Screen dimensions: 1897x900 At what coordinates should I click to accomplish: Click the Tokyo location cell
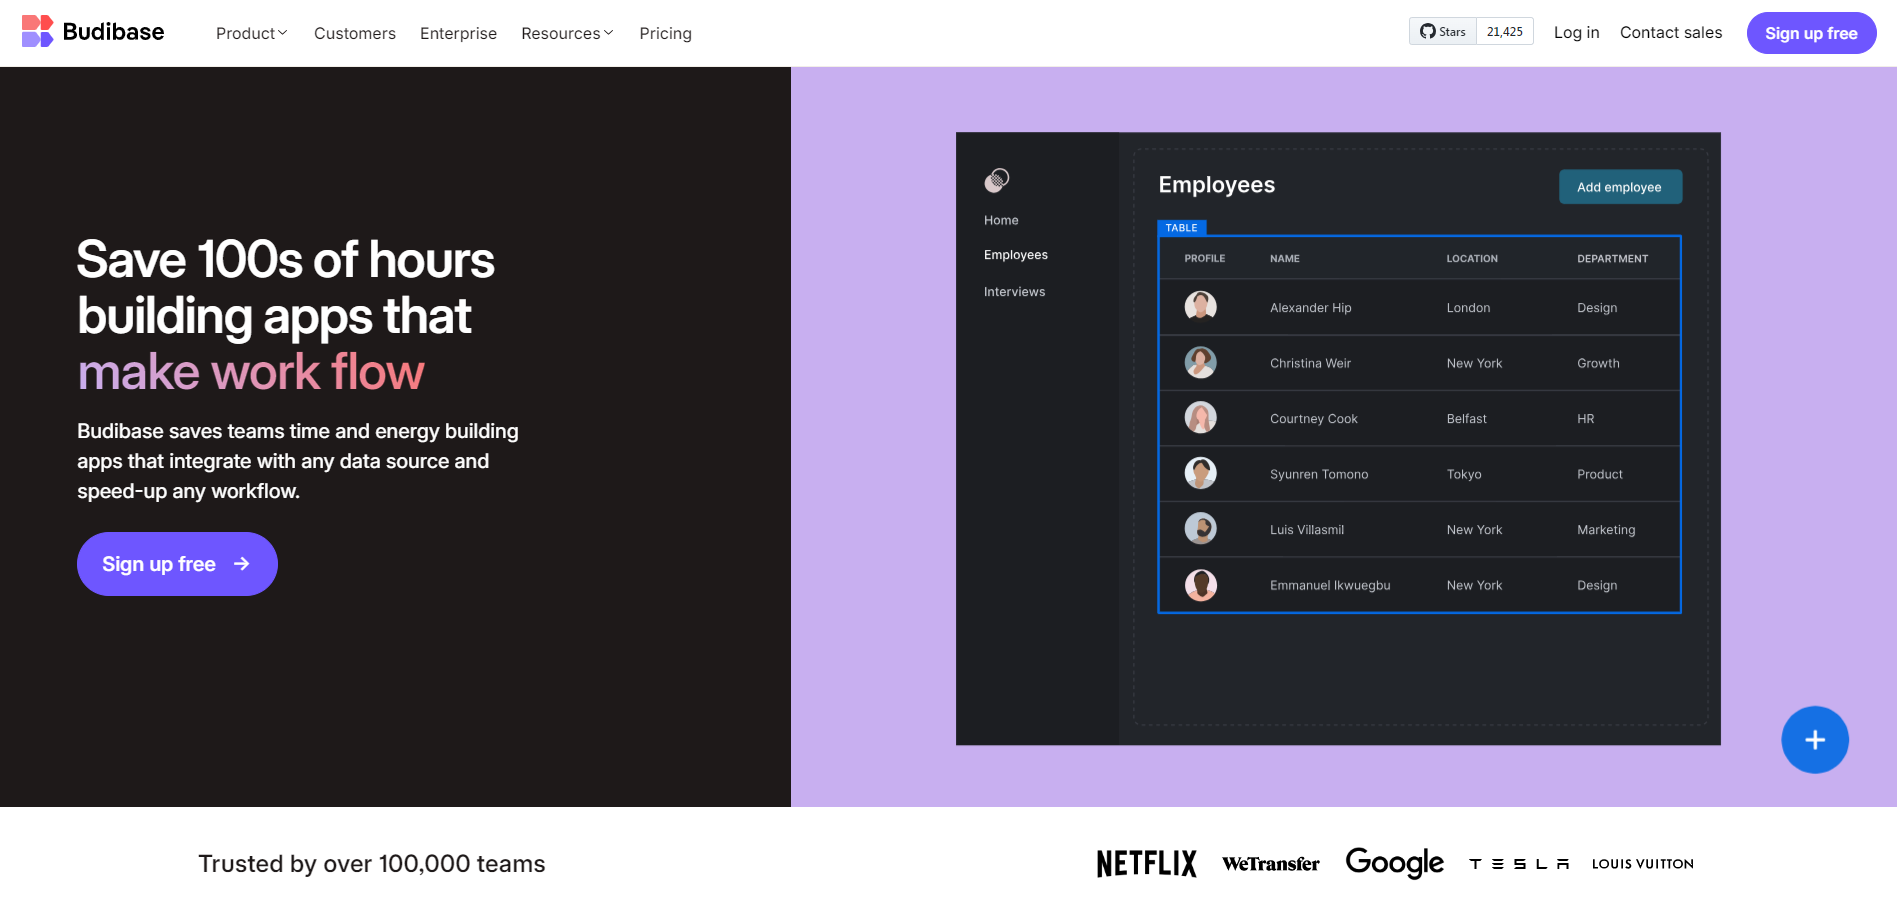click(1464, 474)
